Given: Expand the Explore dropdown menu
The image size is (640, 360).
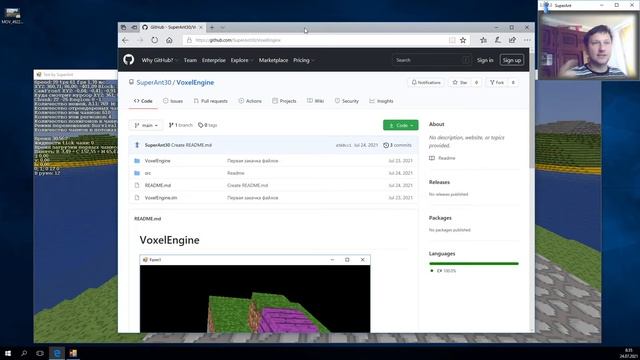Looking at the screenshot, I should (x=242, y=60).
